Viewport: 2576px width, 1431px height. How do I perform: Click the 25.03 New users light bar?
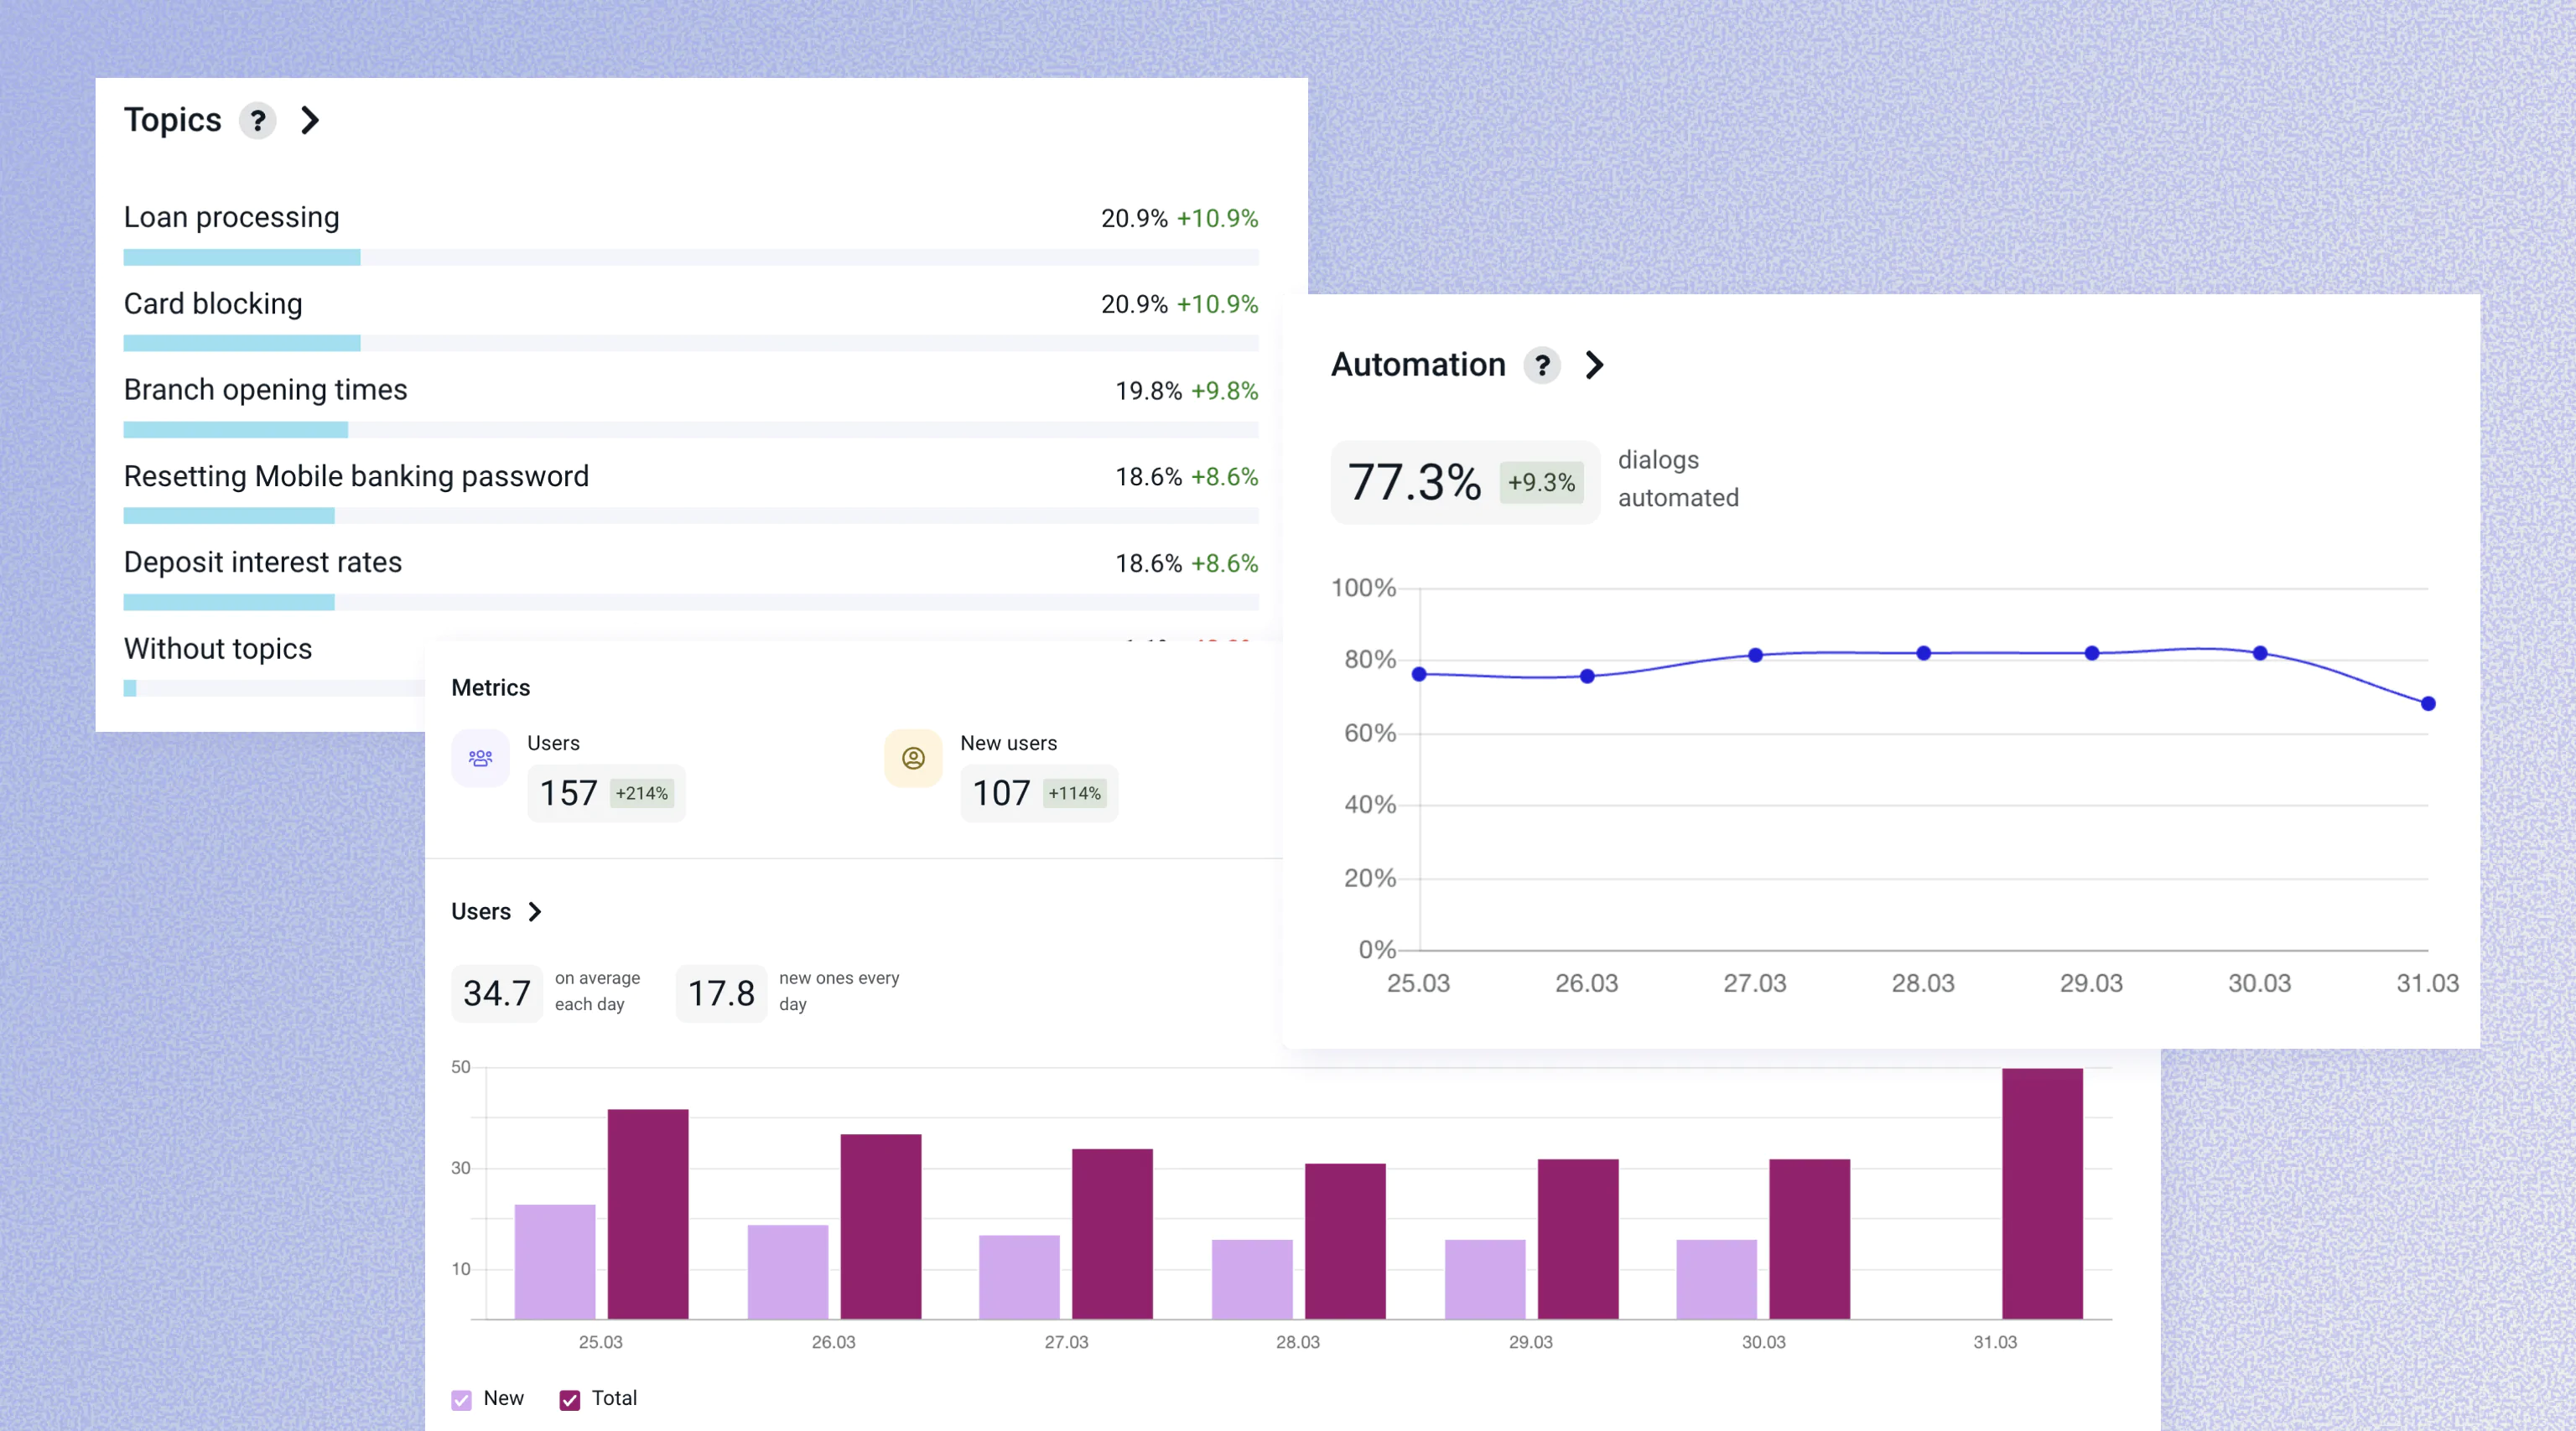554,1261
